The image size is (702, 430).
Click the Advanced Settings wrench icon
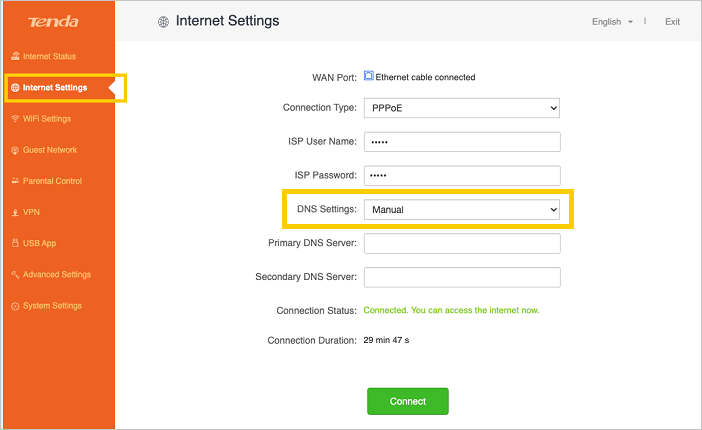tap(15, 274)
